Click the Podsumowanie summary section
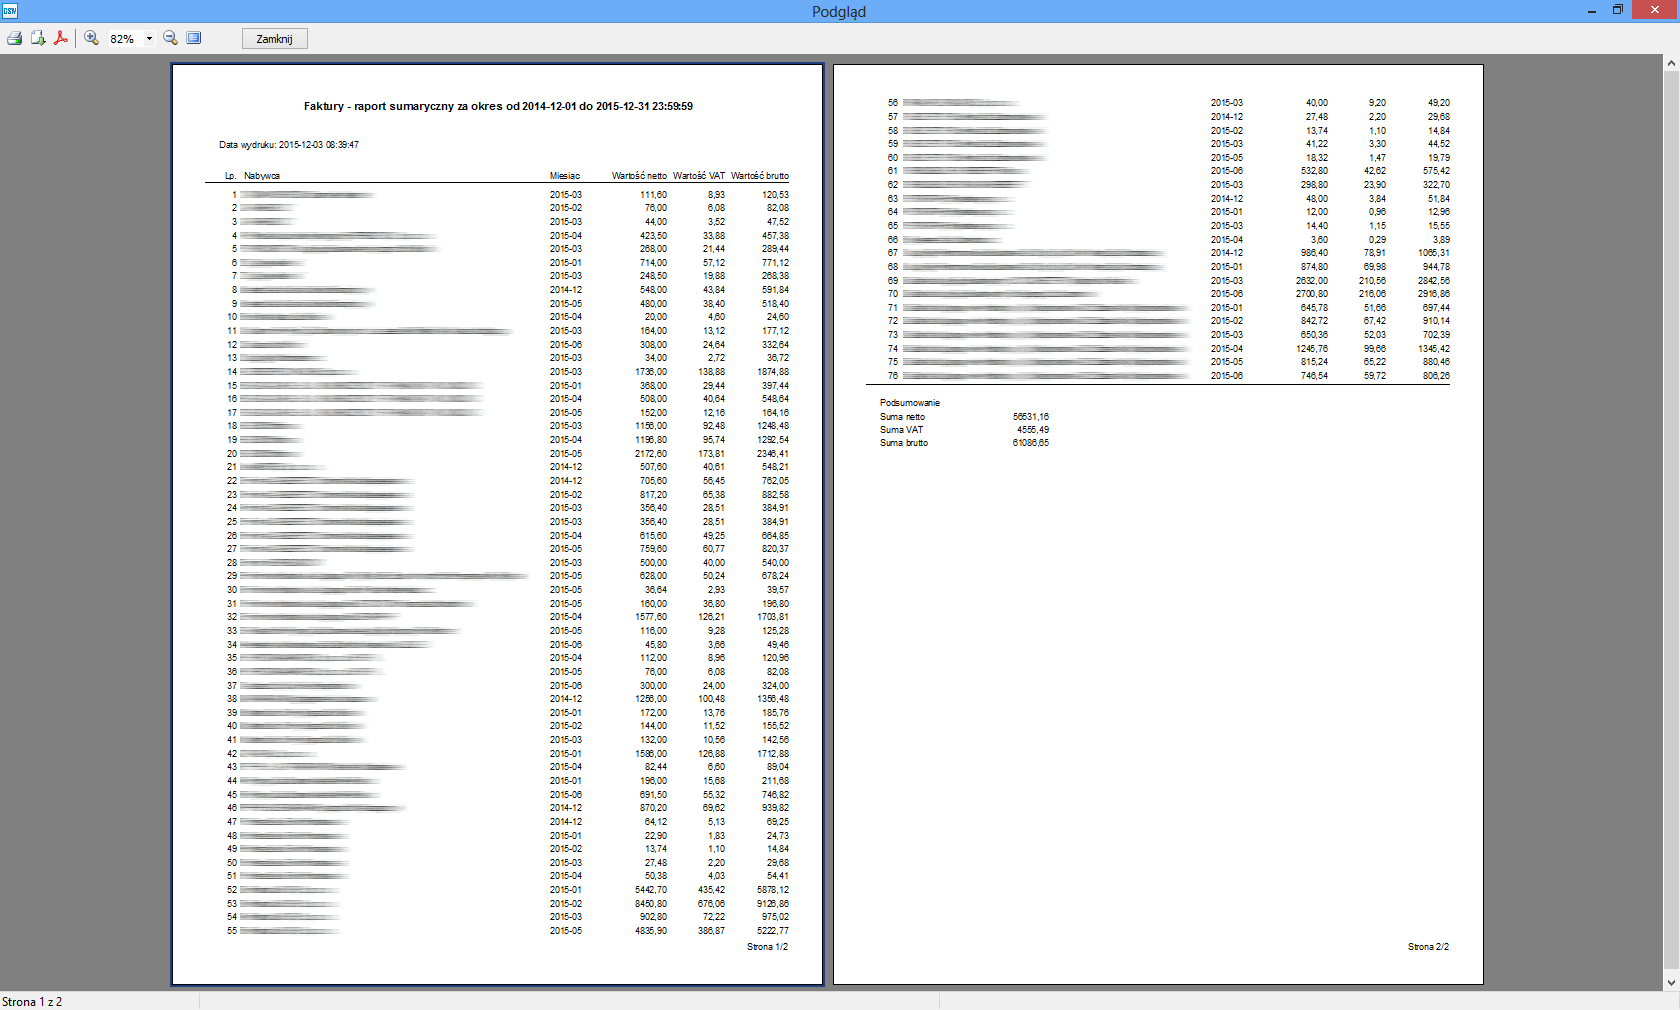Image resolution: width=1680 pixels, height=1010 pixels. pos(909,403)
